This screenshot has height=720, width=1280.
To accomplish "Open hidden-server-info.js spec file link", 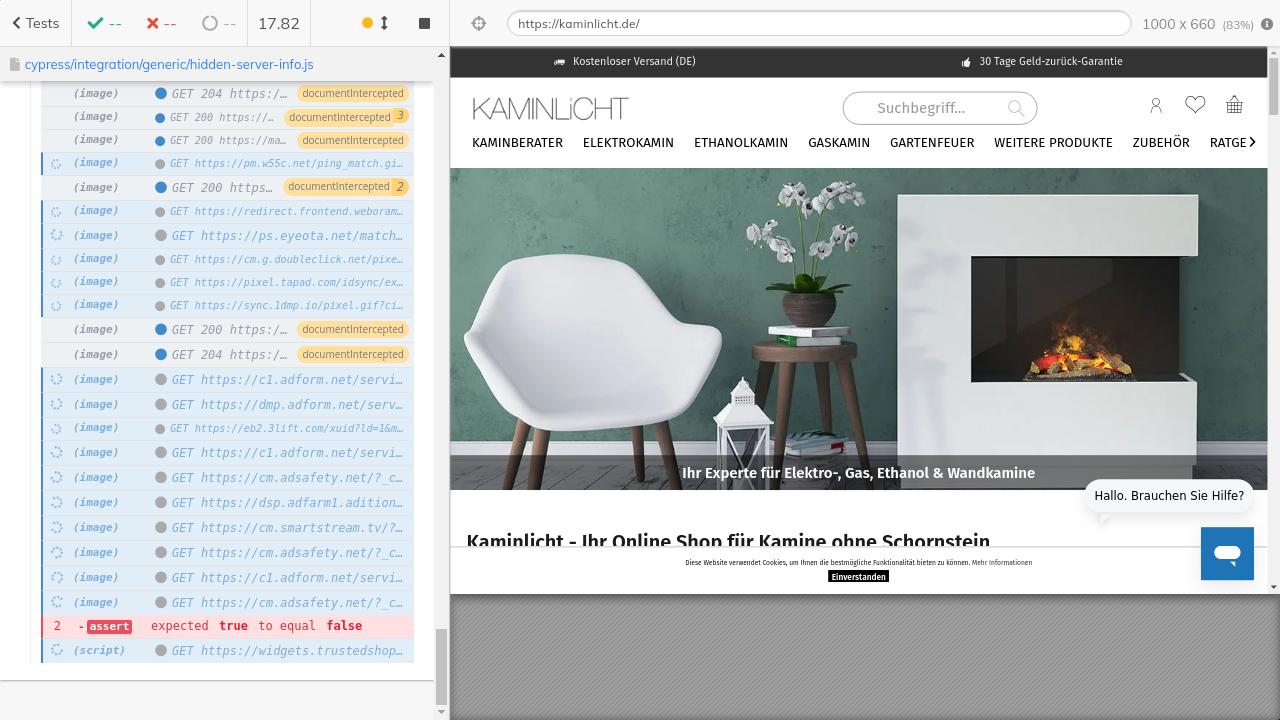I will coord(169,64).
